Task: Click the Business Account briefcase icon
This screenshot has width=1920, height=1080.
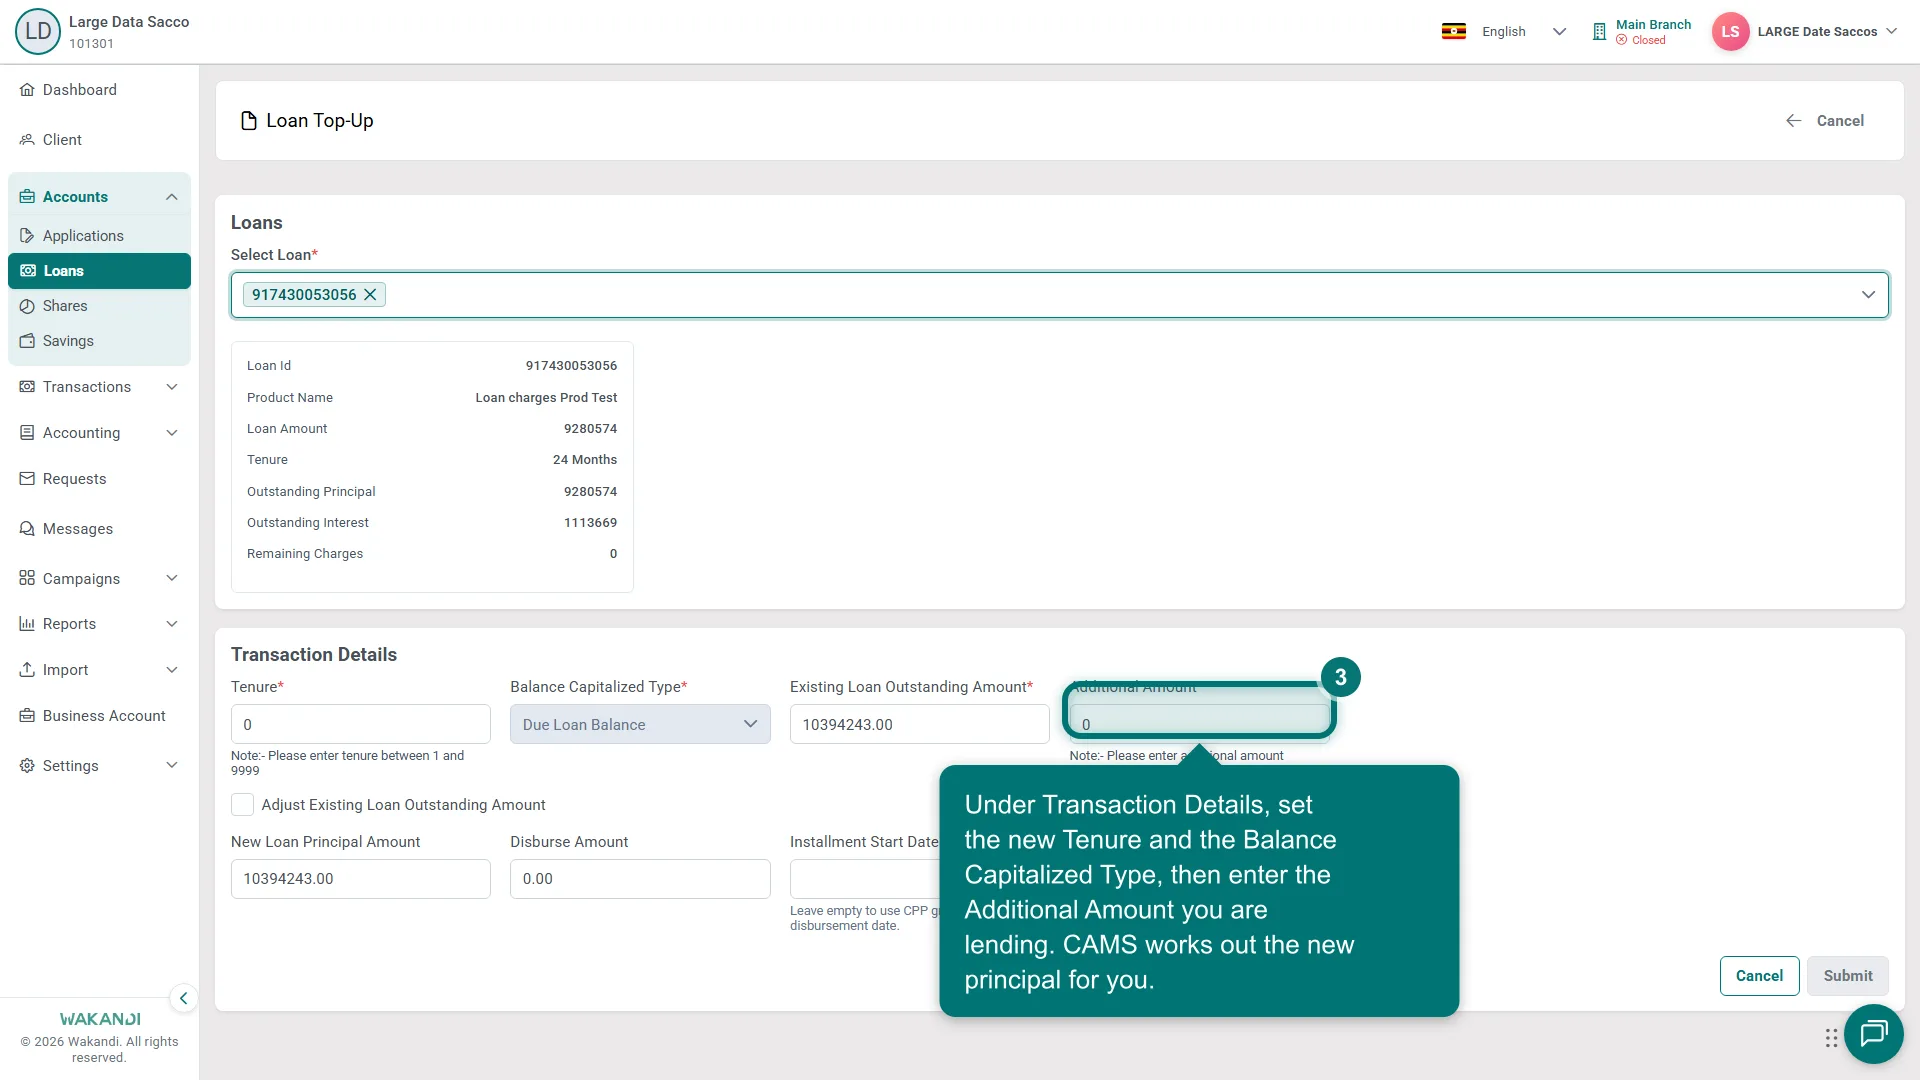Action: 27,716
